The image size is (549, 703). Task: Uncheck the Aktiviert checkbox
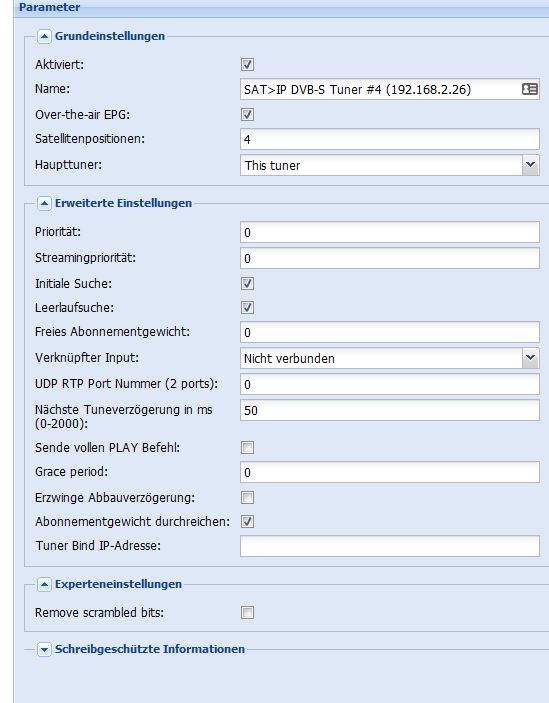pos(247,65)
